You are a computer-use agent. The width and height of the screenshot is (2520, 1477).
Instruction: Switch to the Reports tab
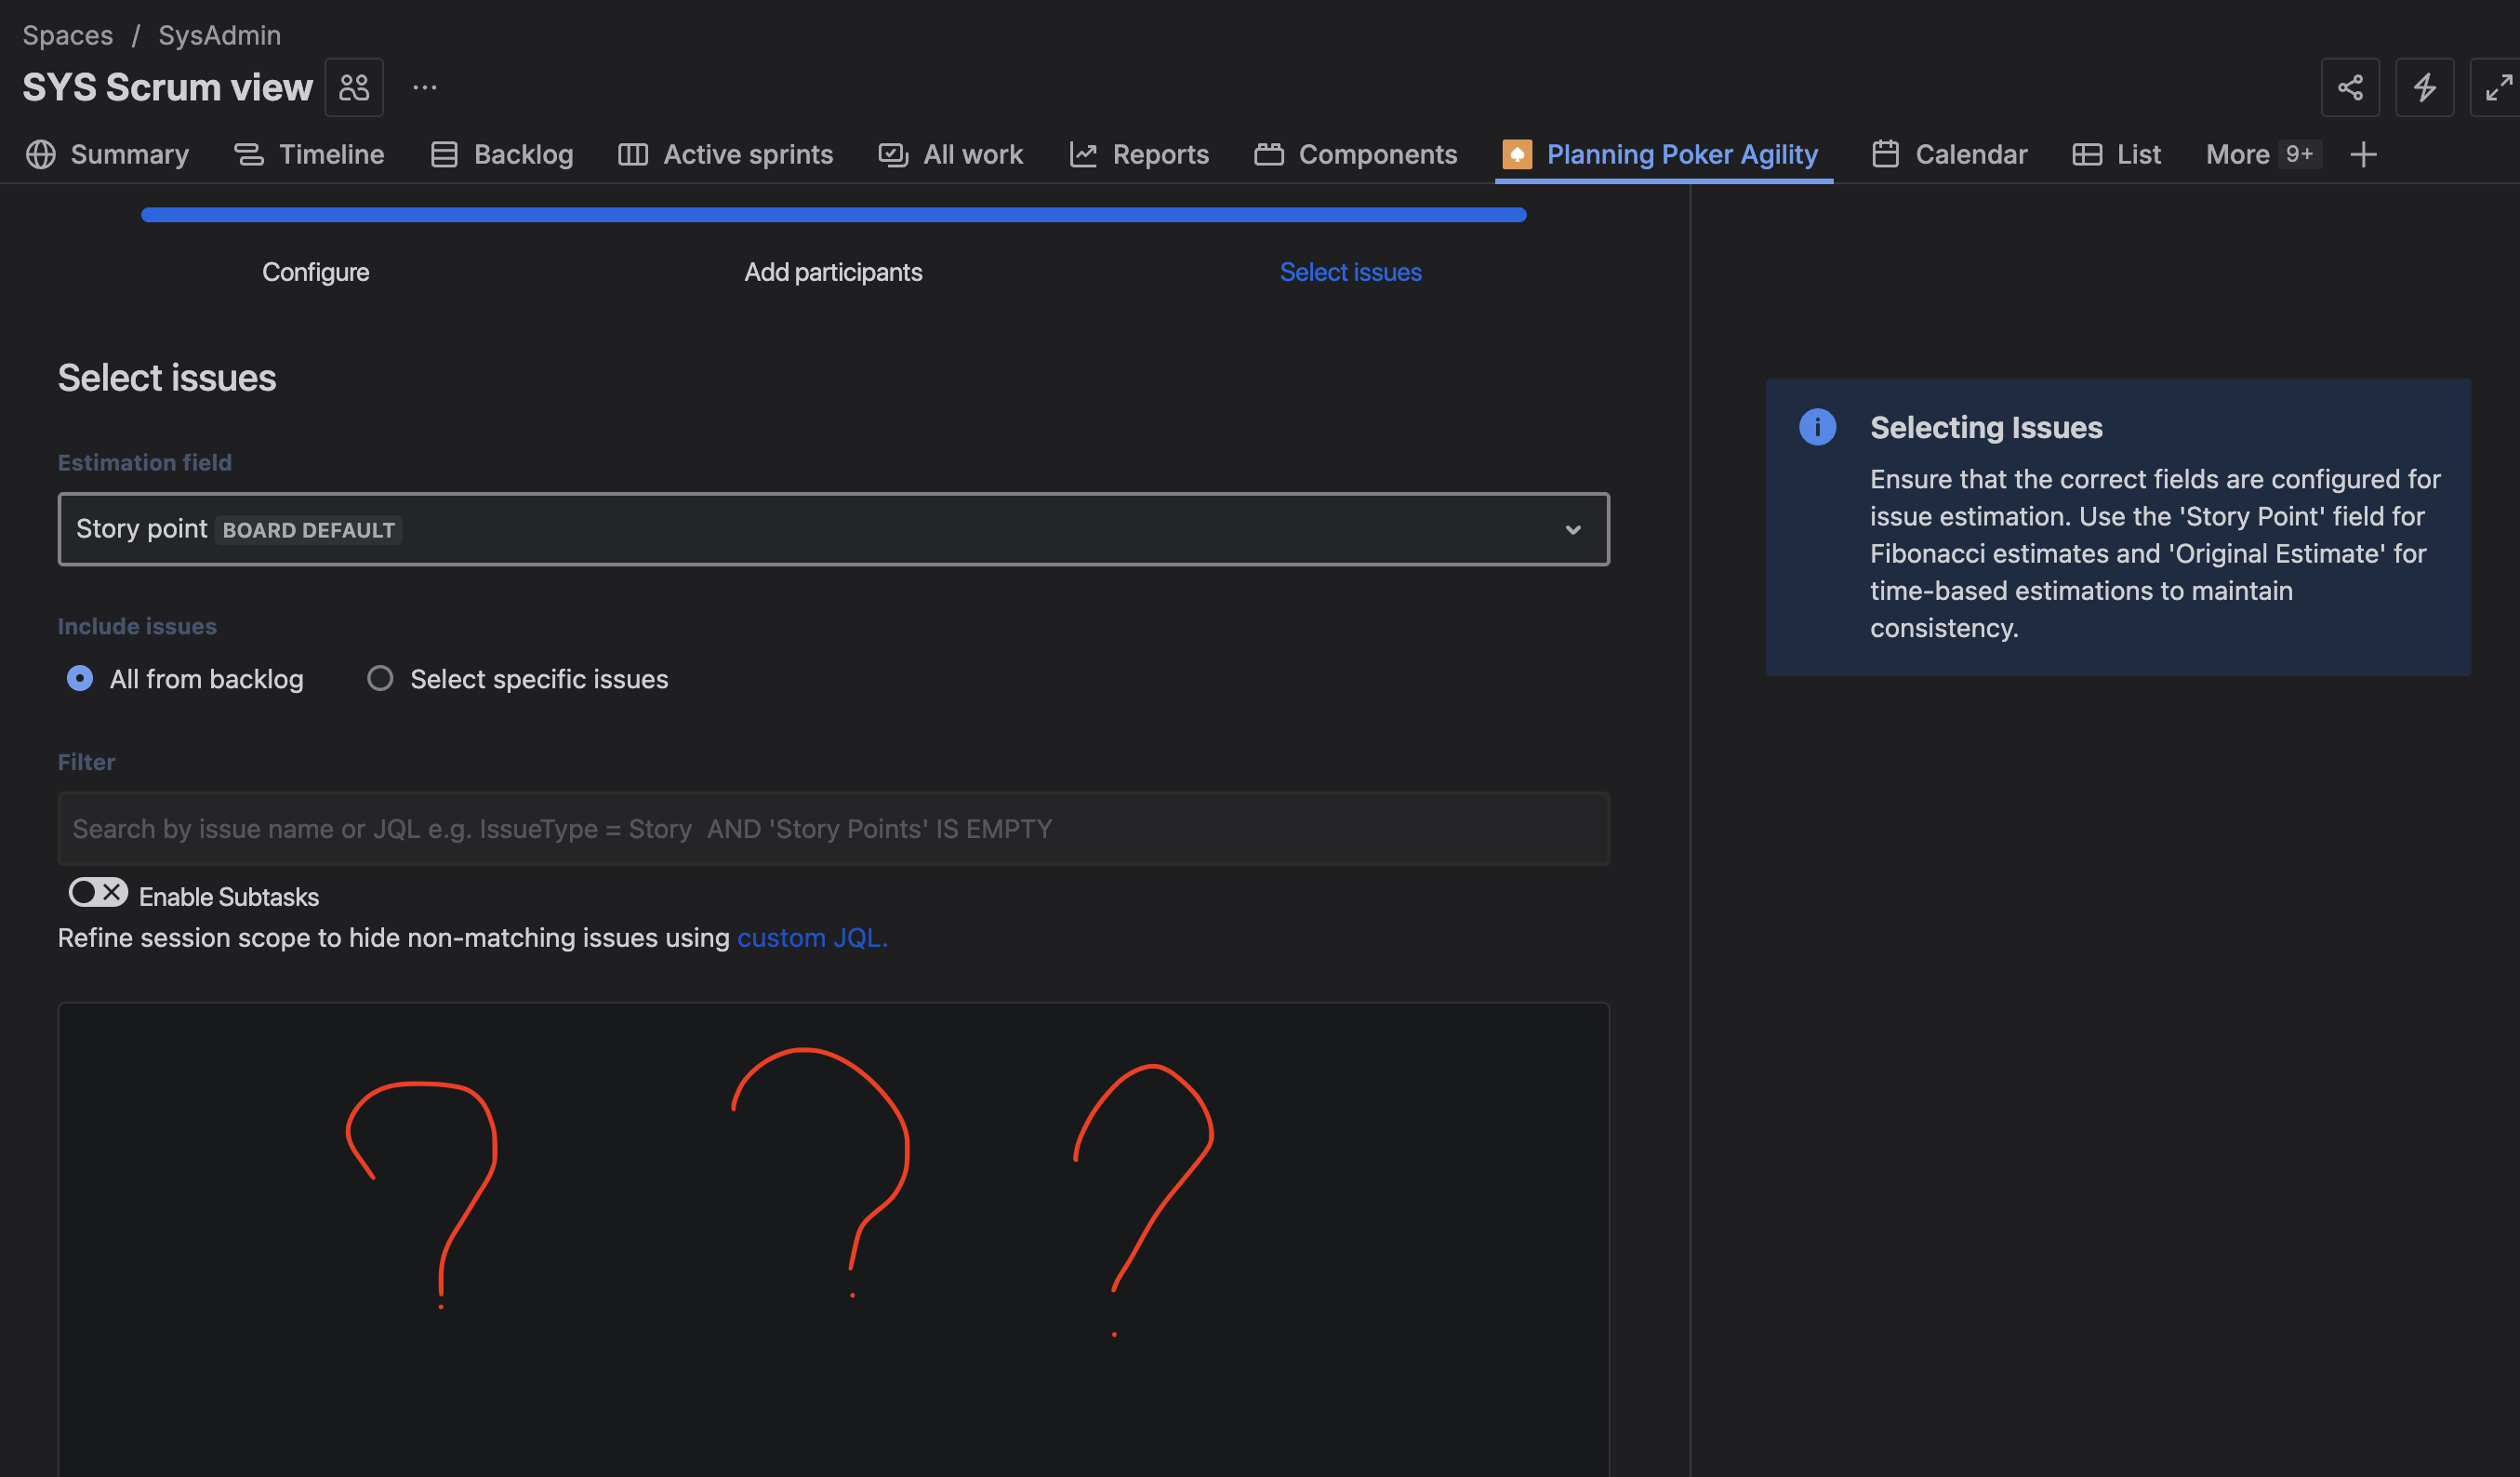1139,154
